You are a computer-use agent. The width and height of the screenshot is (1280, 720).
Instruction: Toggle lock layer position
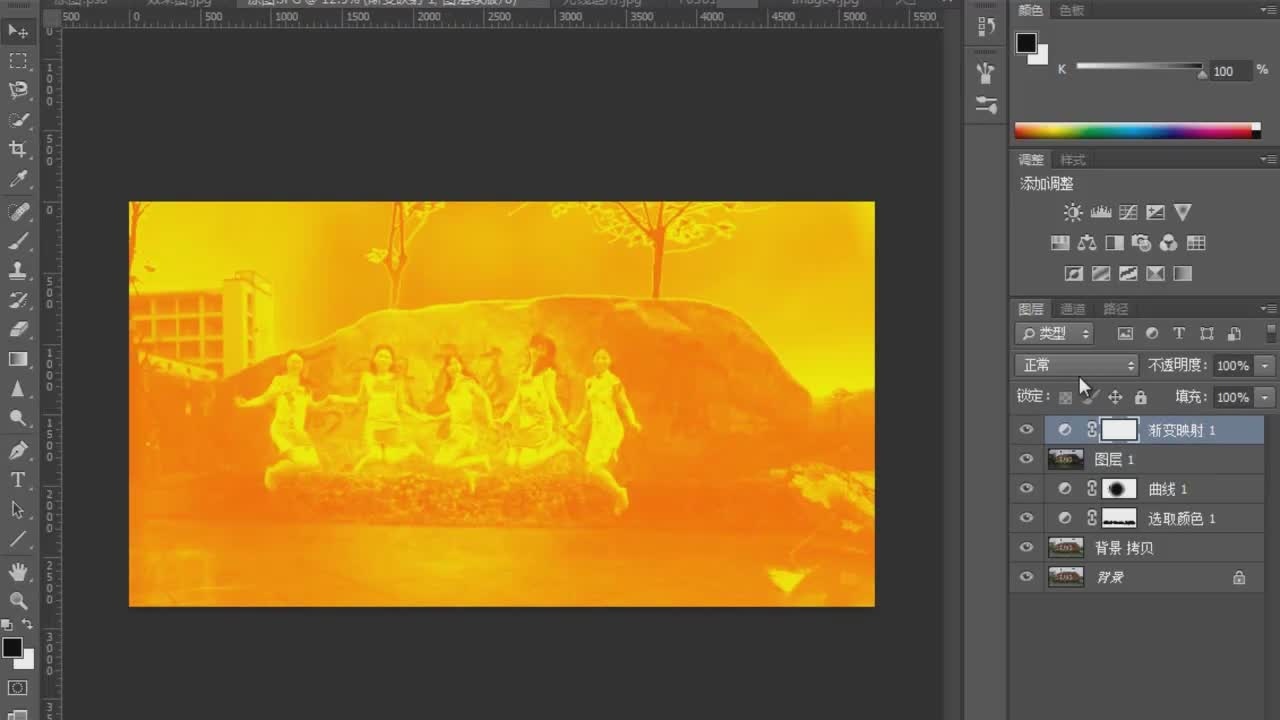pos(1115,397)
